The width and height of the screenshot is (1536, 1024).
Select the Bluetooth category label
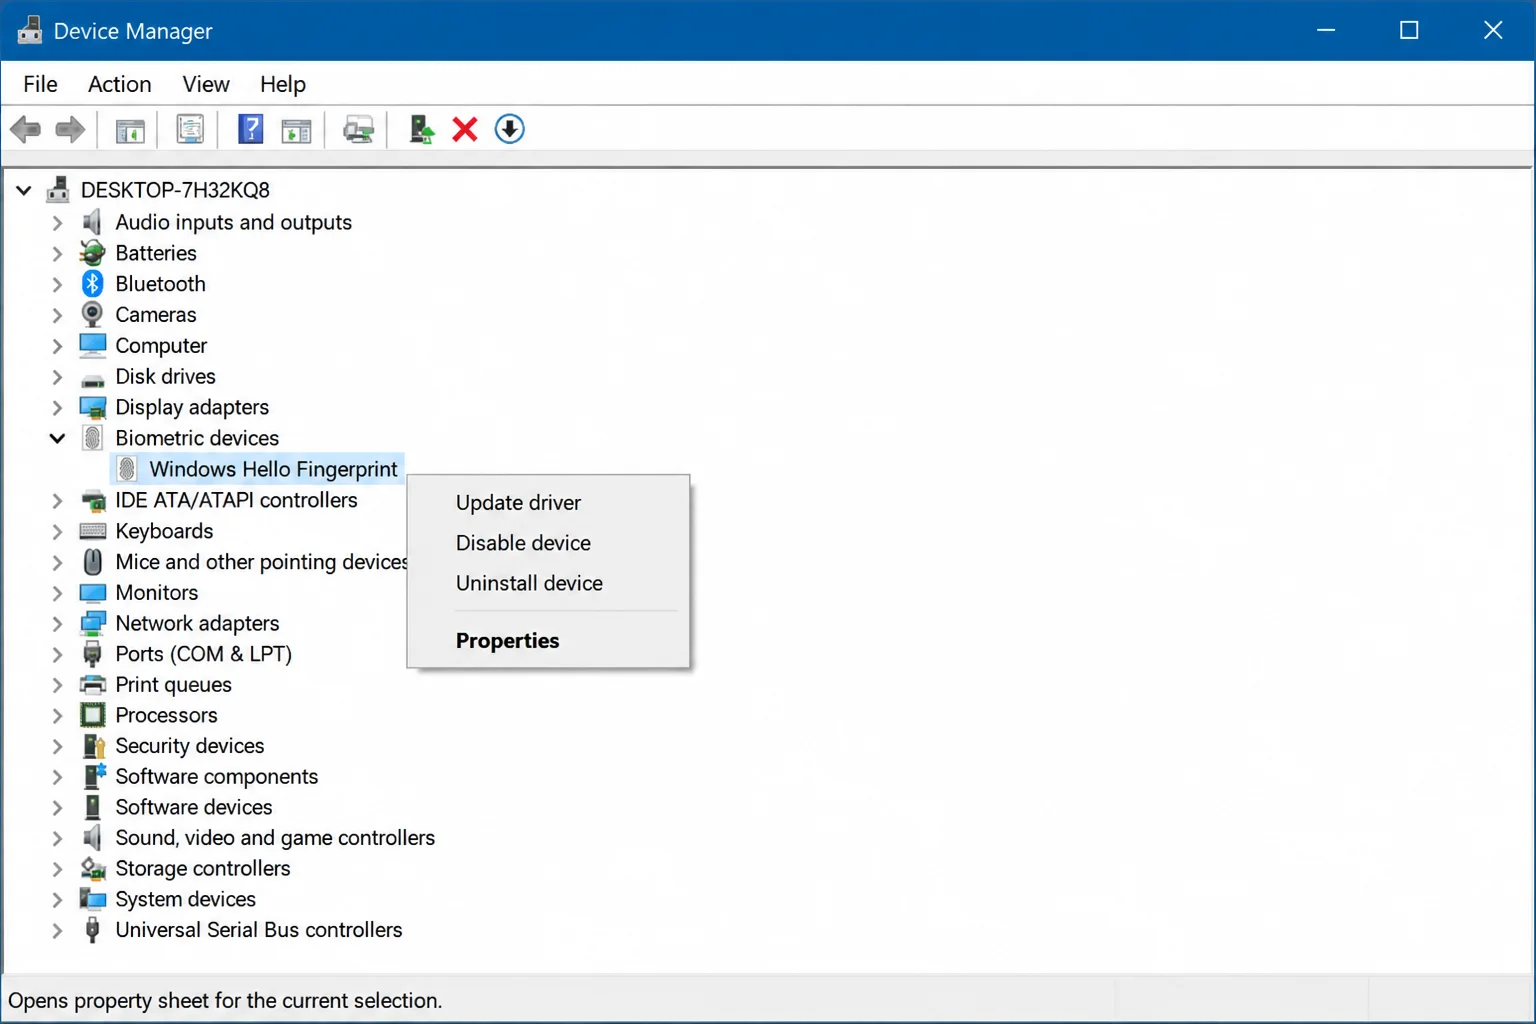coord(160,284)
